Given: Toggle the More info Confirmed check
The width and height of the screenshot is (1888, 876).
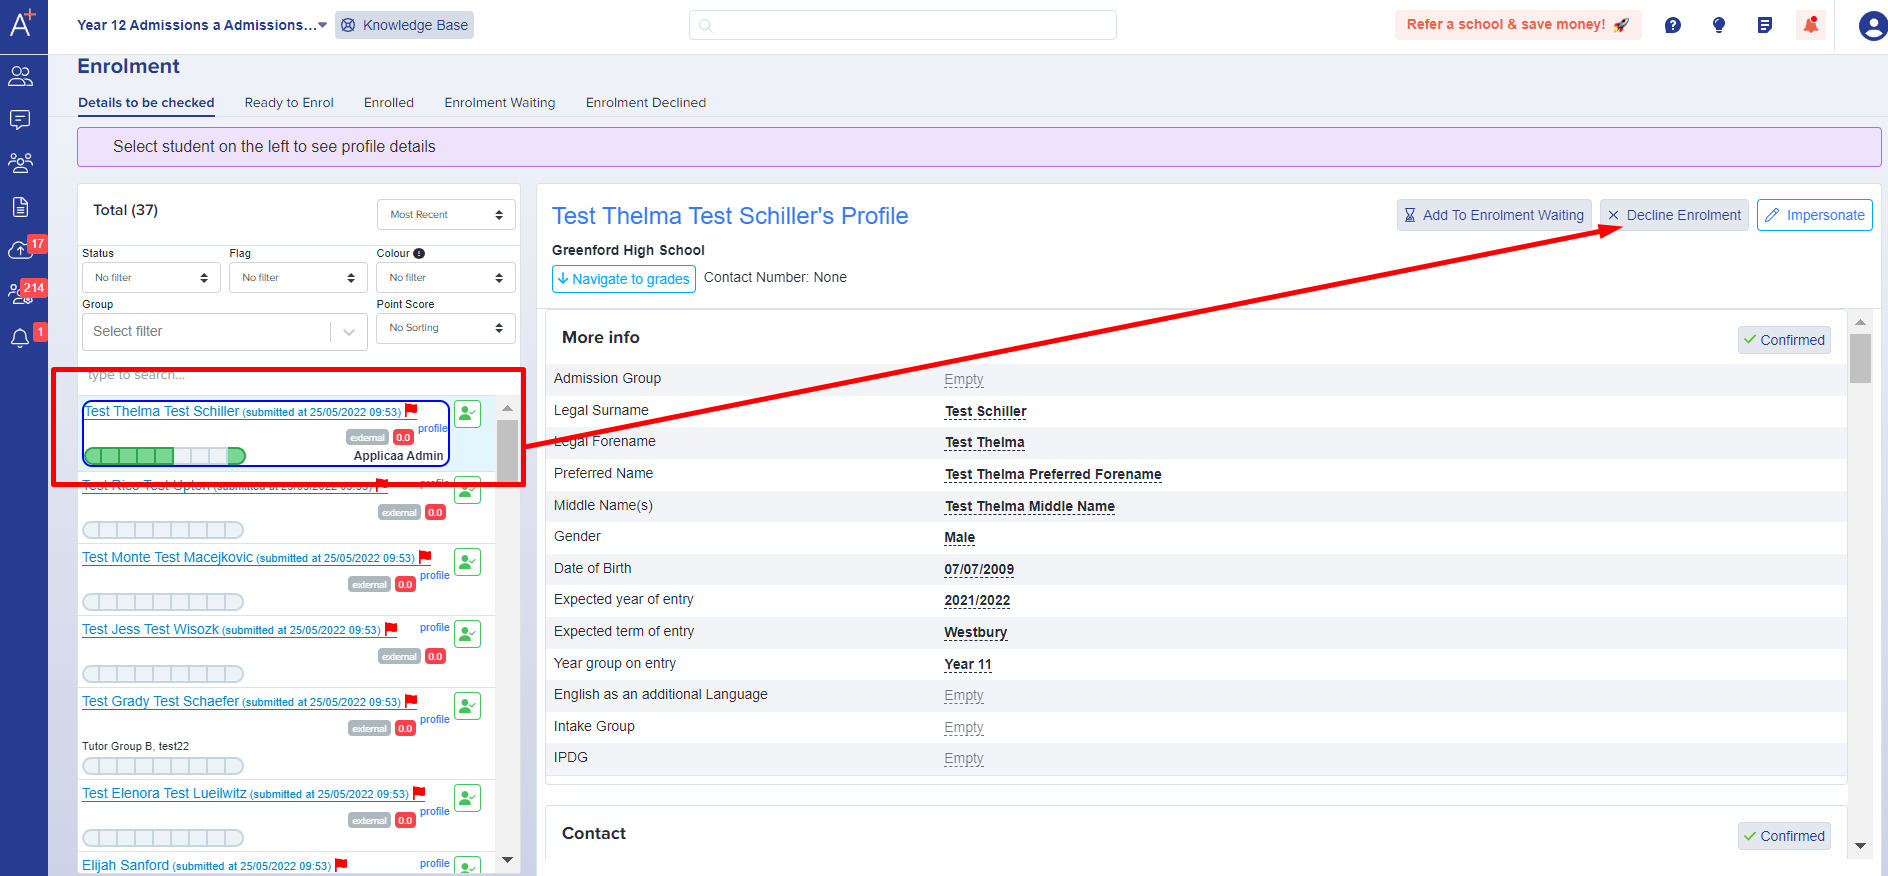Looking at the screenshot, I should pos(1784,340).
